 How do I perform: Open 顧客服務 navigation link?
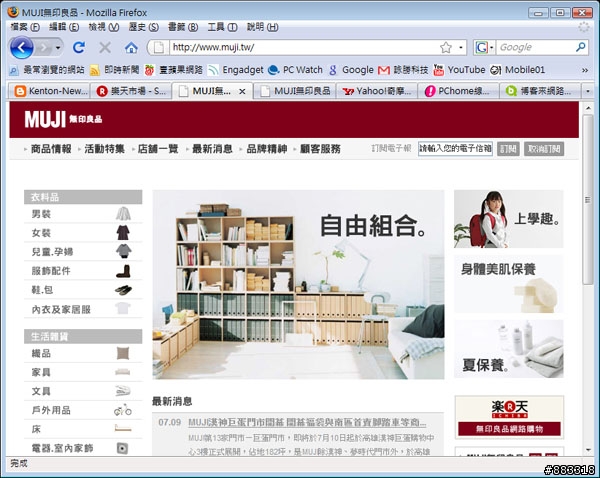coord(320,149)
